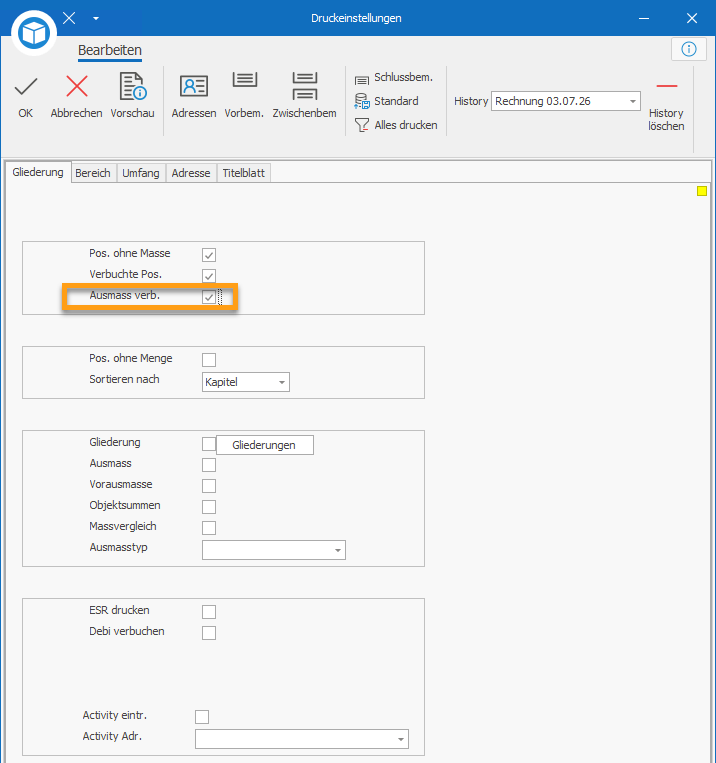Click the Gliederungen button

264,445
